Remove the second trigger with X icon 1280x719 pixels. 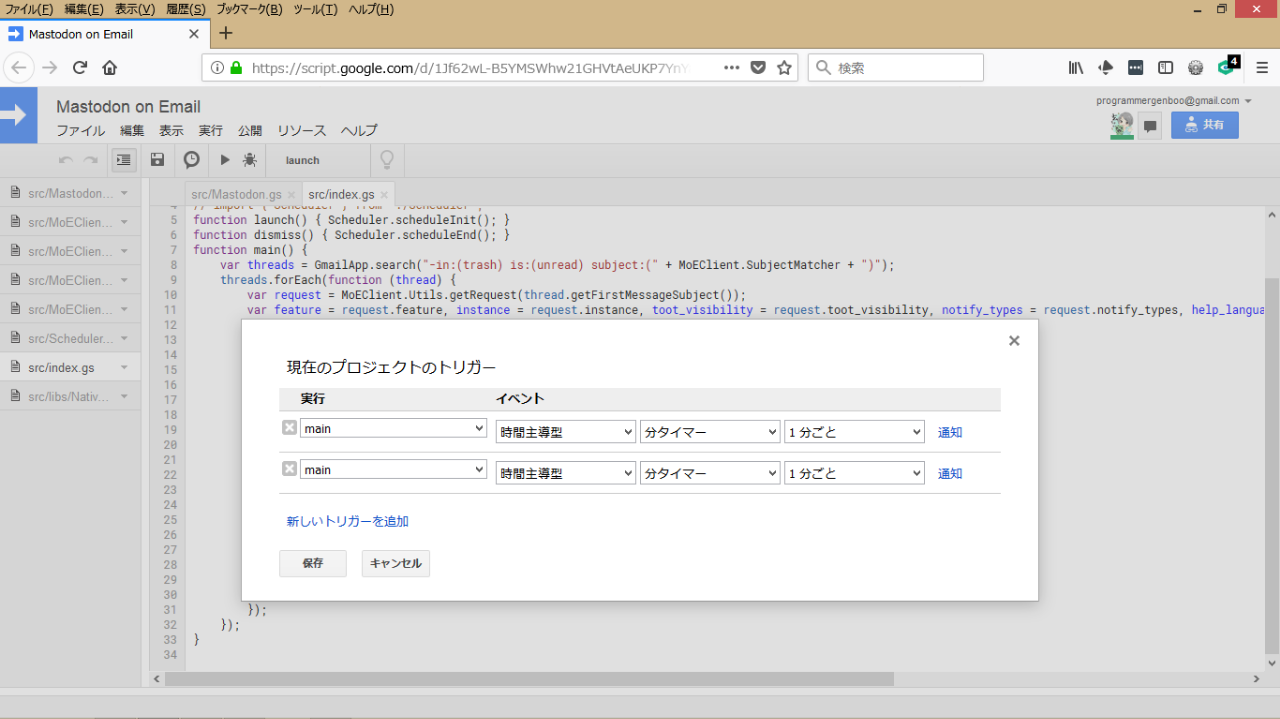(x=289, y=469)
